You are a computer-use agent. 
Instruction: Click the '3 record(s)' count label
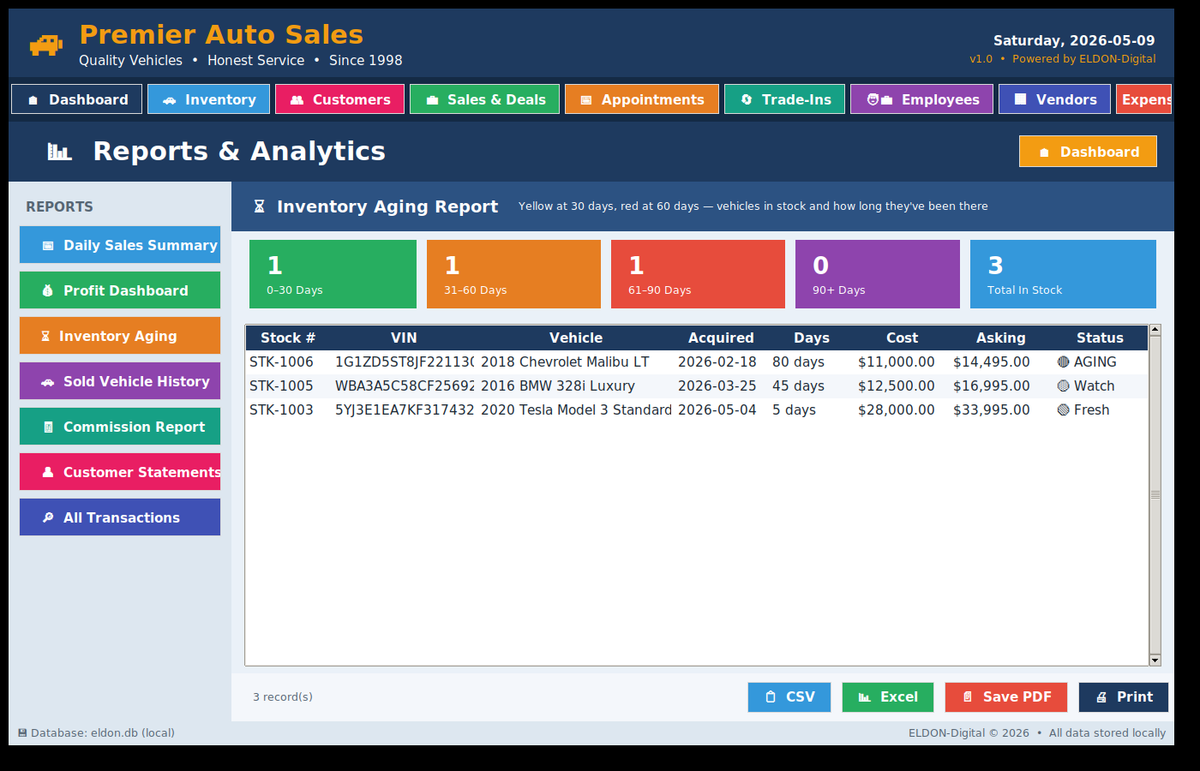pos(282,697)
